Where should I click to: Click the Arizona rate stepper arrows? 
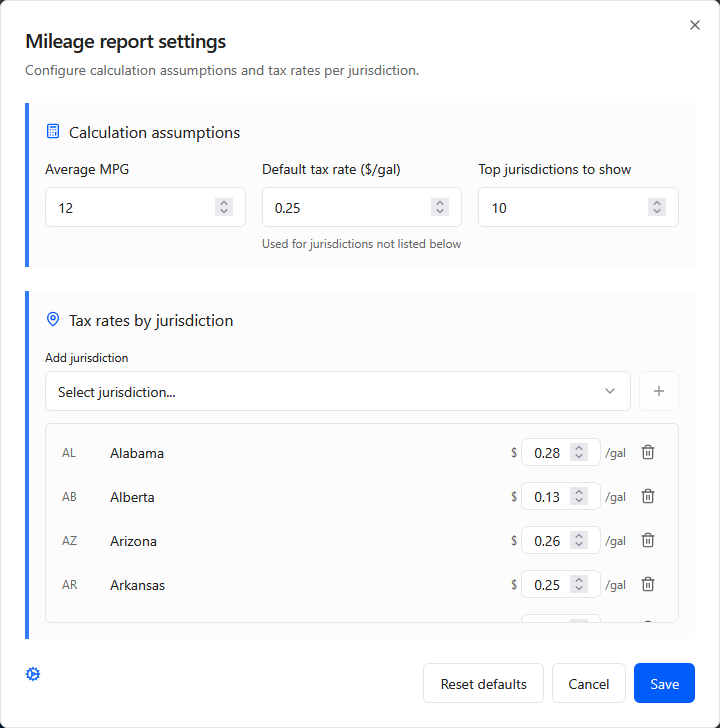[579, 540]
